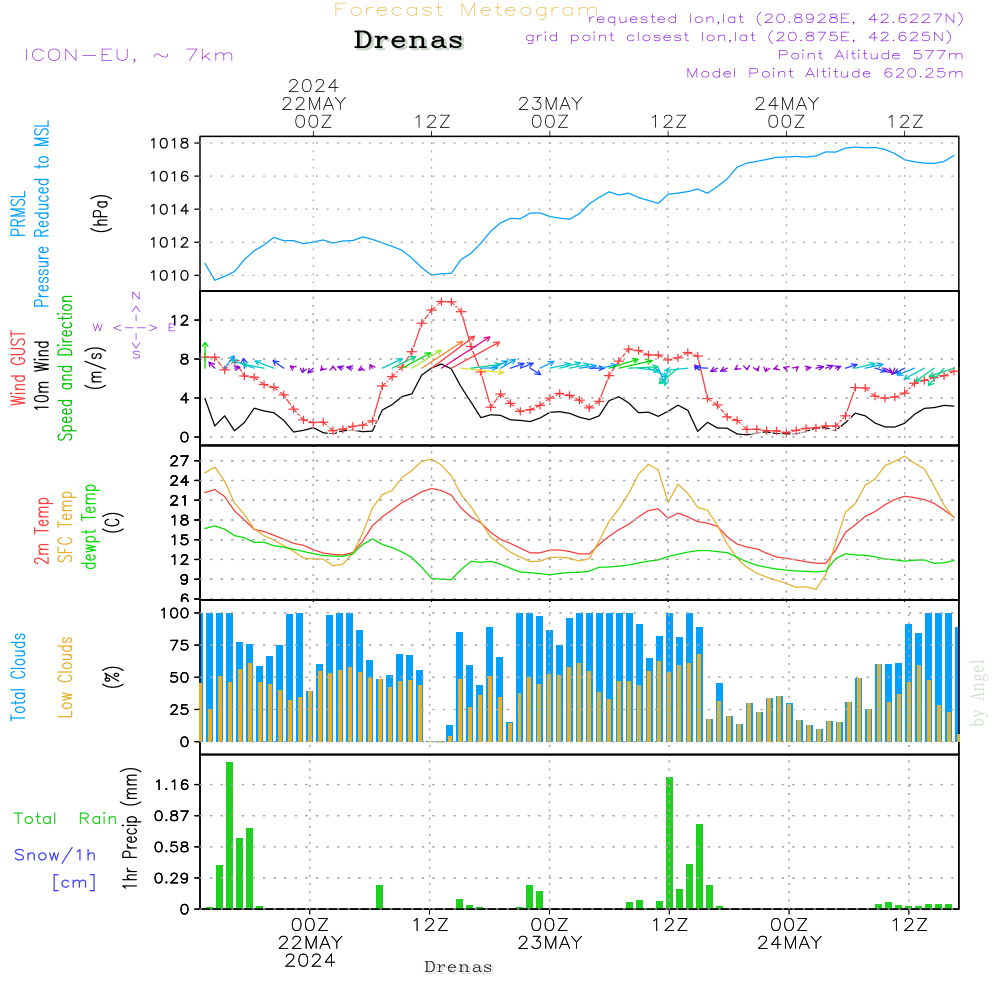Click the green upward wind arrow at left edge

click(x=205, y=354)
